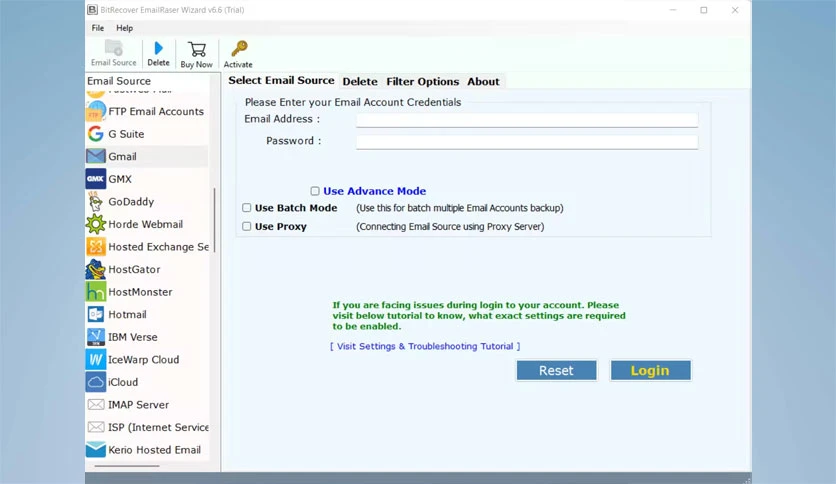Screen dimensions: 836x484
Task: Click the Password input field
Action: pos(527,142)
